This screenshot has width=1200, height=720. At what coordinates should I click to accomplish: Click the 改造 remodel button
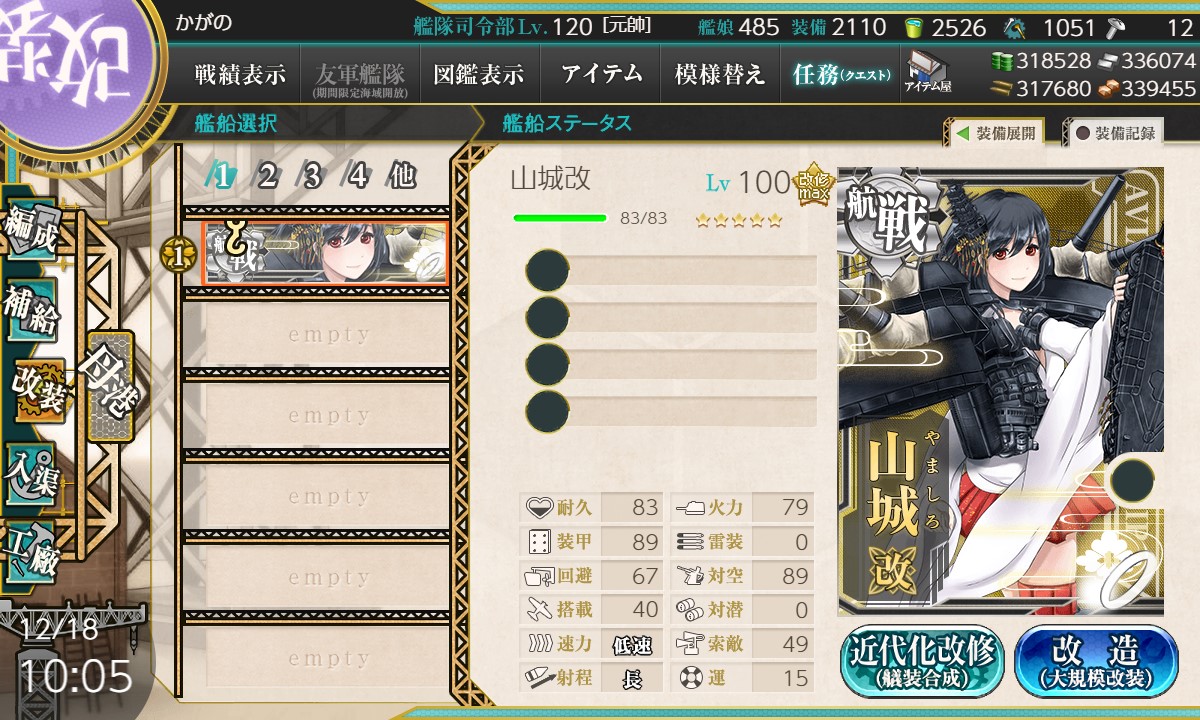click(x=1097, y=662)
